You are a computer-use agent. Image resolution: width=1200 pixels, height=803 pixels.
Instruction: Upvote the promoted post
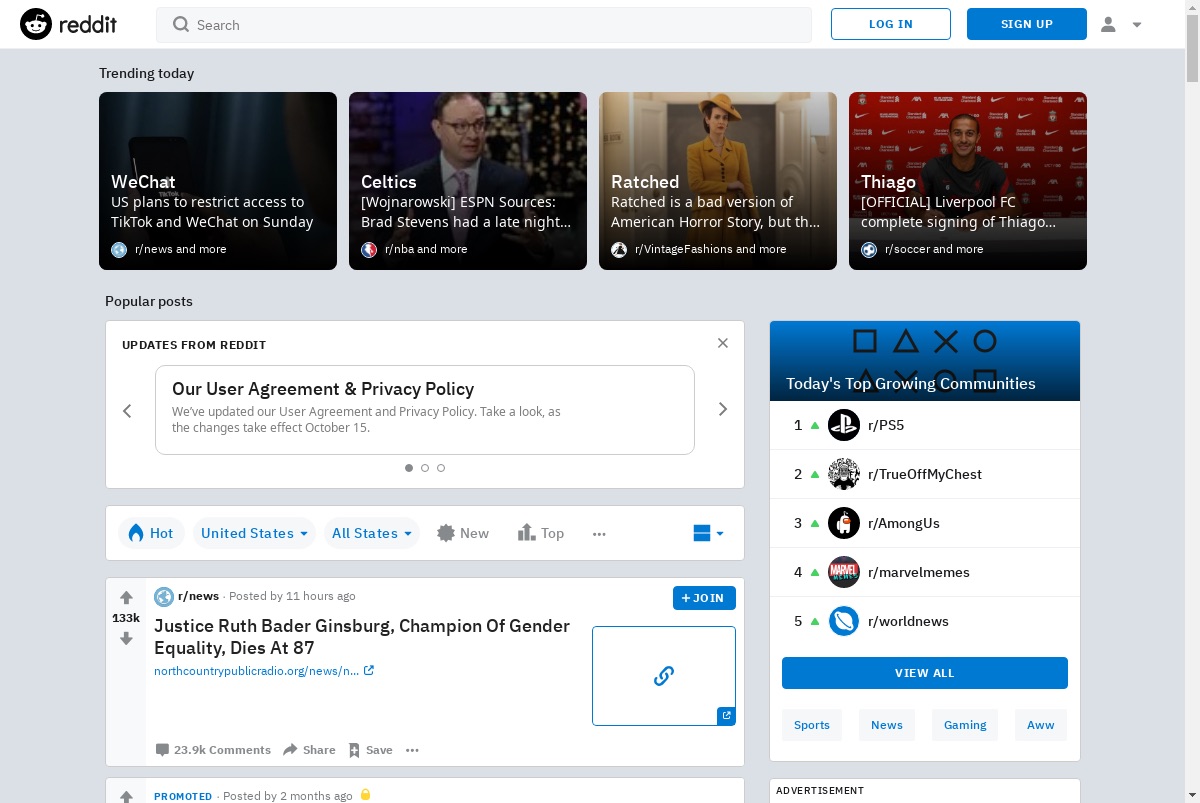tap(126, 797)
